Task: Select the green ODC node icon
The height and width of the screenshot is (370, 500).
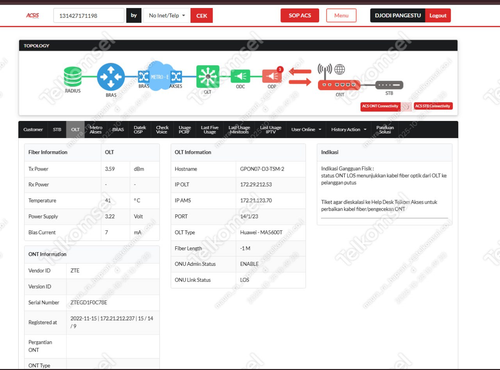Action: (x=240, y=76)
